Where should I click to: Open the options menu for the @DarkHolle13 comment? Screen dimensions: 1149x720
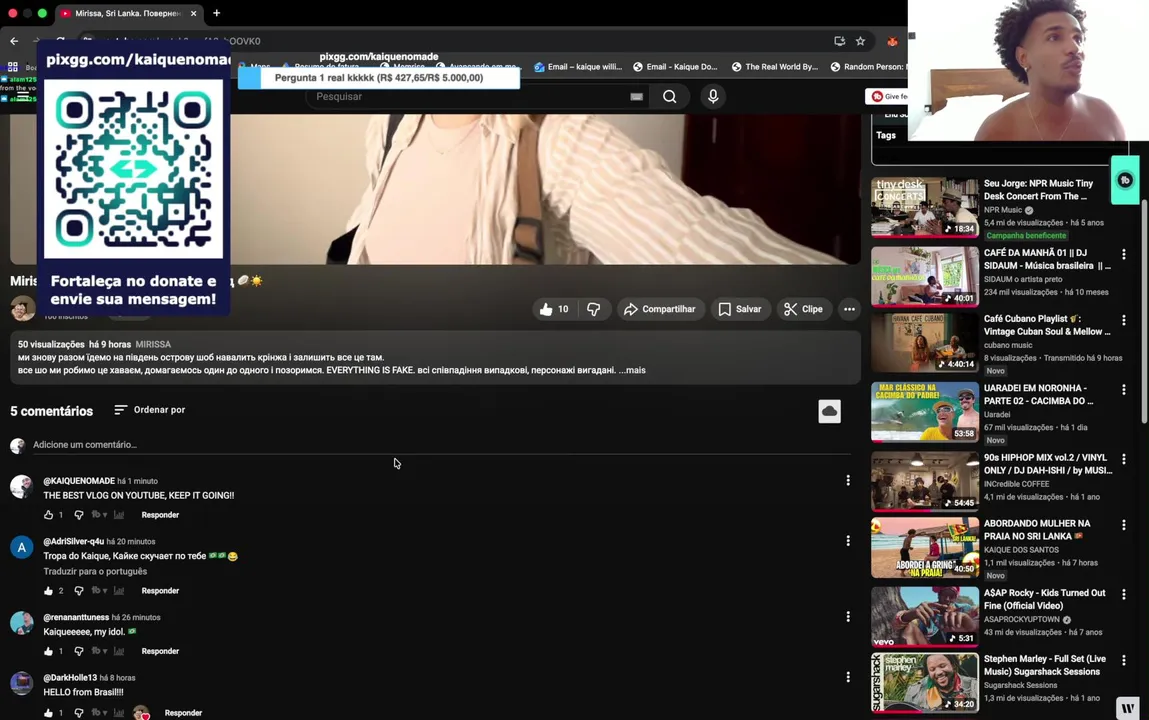click(x=848, y=677)
